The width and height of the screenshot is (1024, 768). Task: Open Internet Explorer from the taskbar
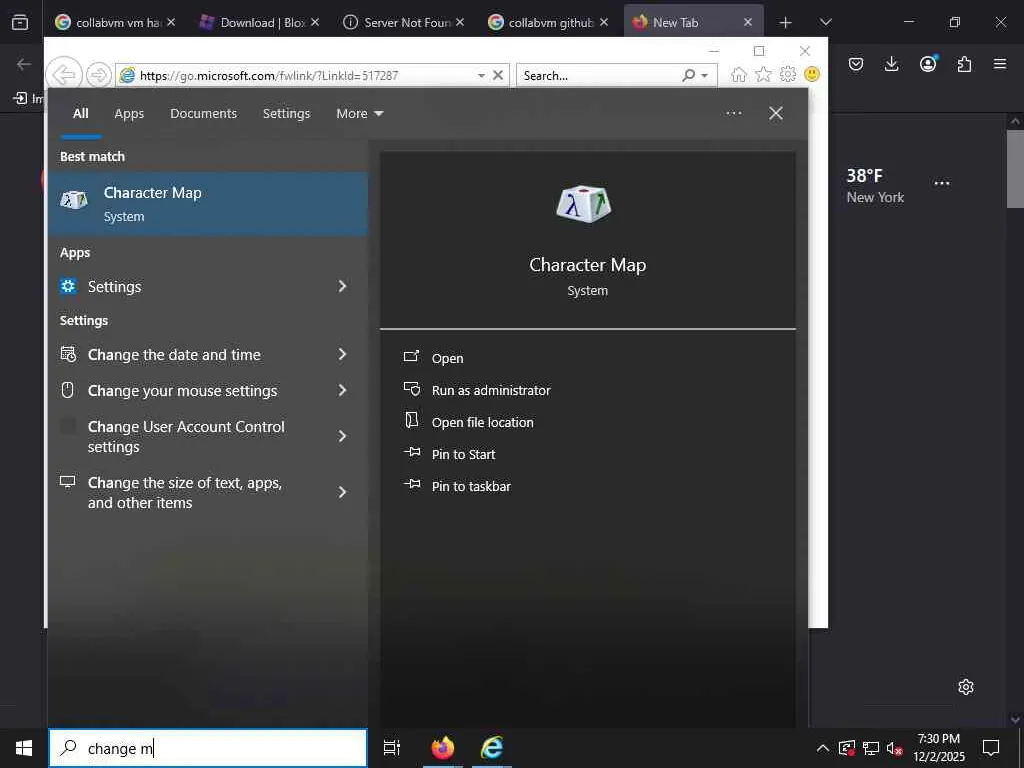(492, 748)
